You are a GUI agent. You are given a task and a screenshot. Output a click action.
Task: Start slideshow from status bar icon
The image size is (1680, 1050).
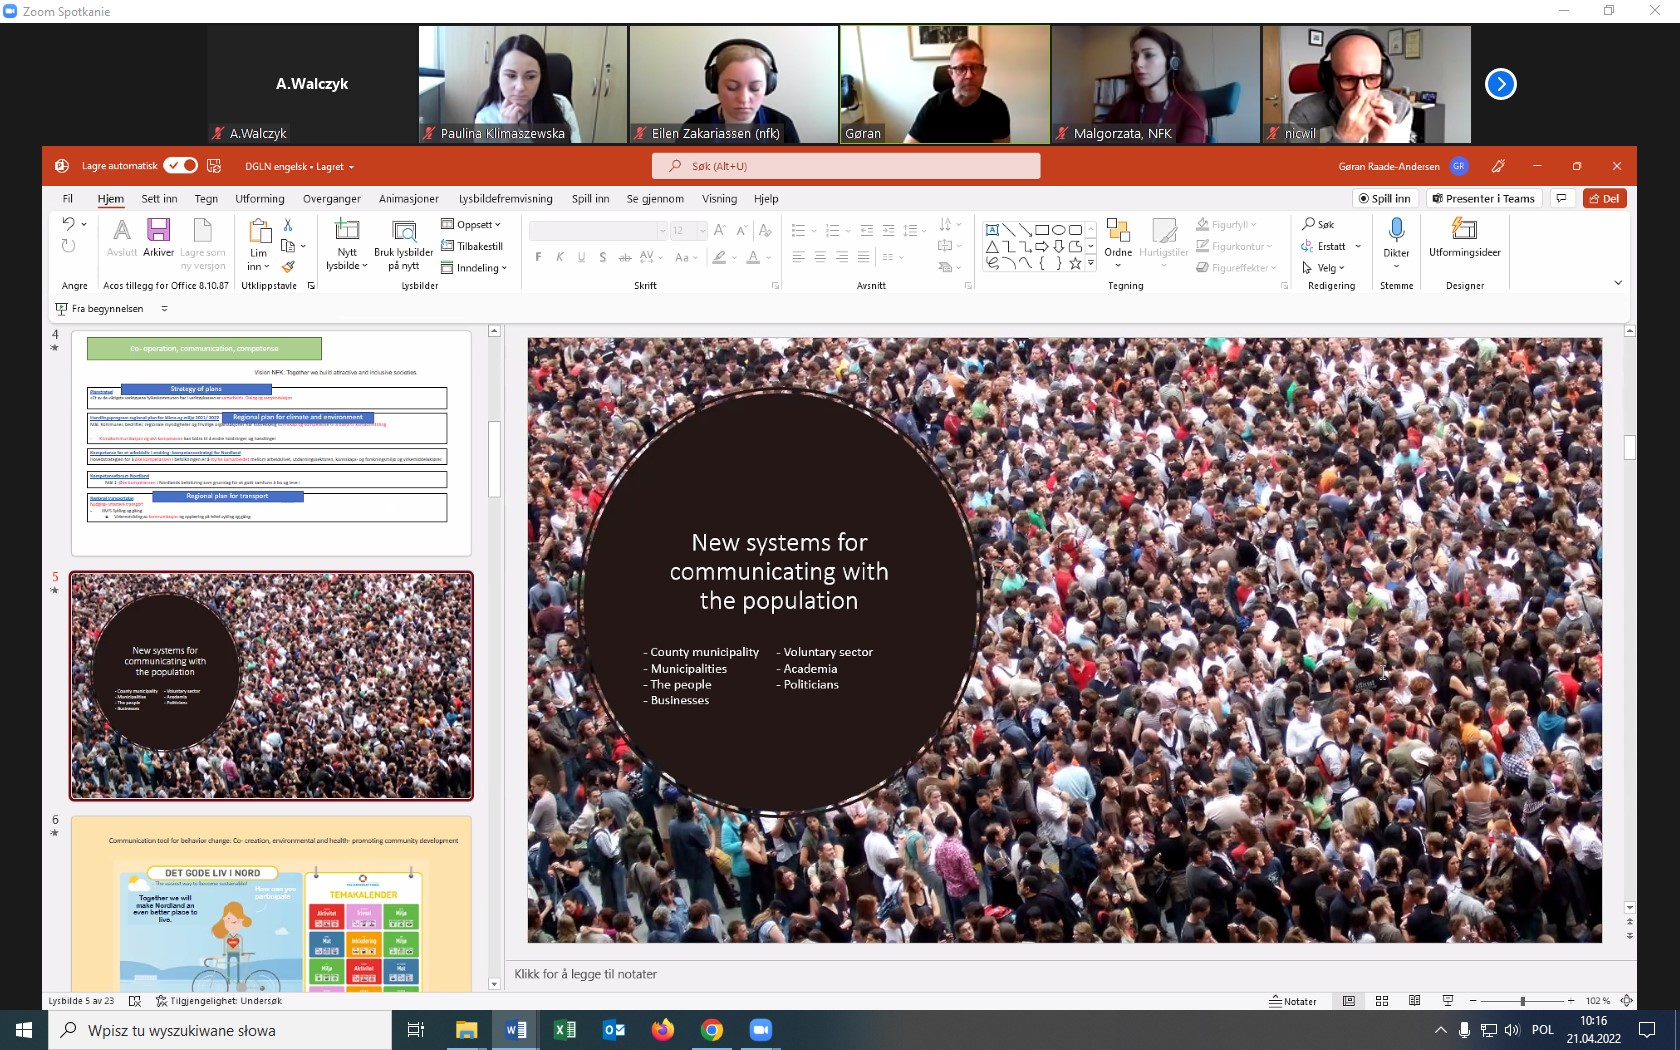tap(1448, 1000)
